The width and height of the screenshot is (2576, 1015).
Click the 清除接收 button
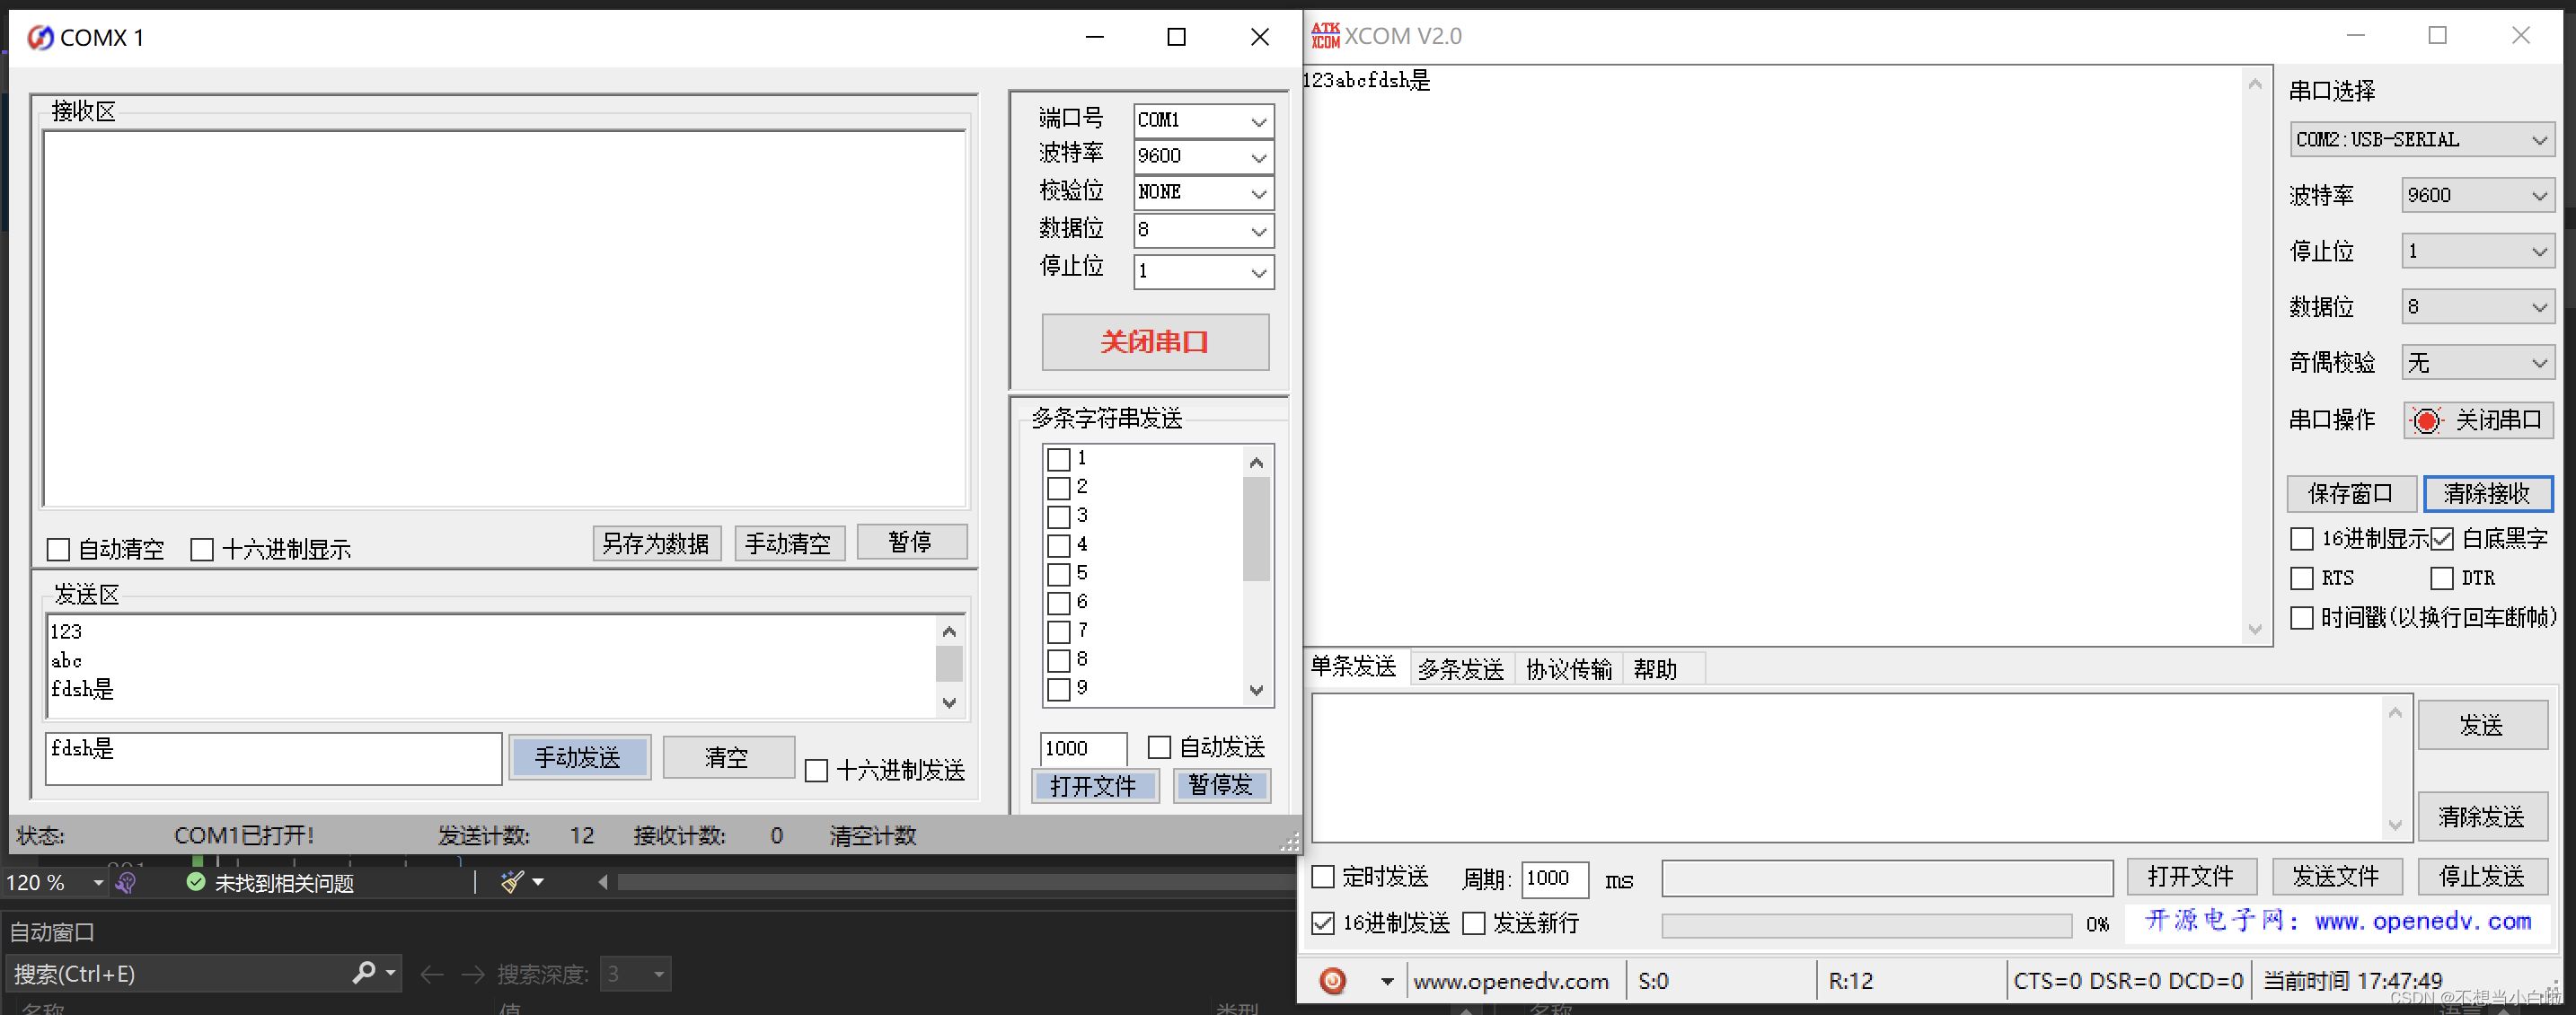click(2486, 493)
